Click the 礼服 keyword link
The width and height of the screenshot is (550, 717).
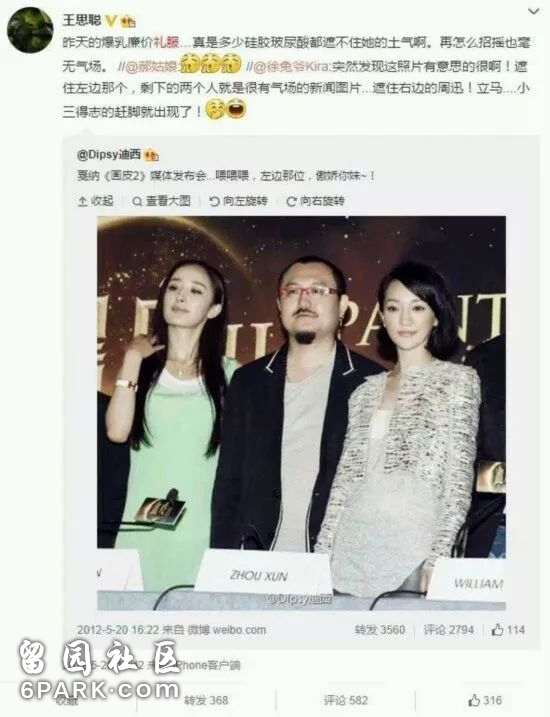tap(166, 43)
